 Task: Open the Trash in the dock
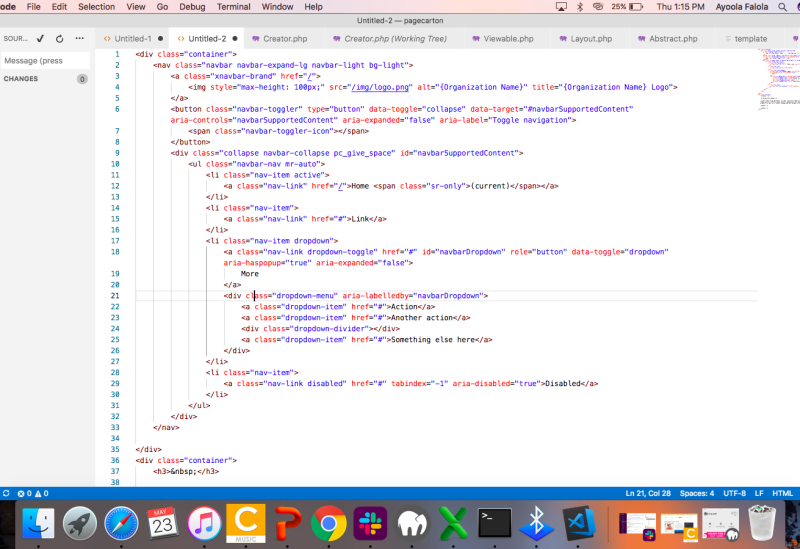coord(762,523)
